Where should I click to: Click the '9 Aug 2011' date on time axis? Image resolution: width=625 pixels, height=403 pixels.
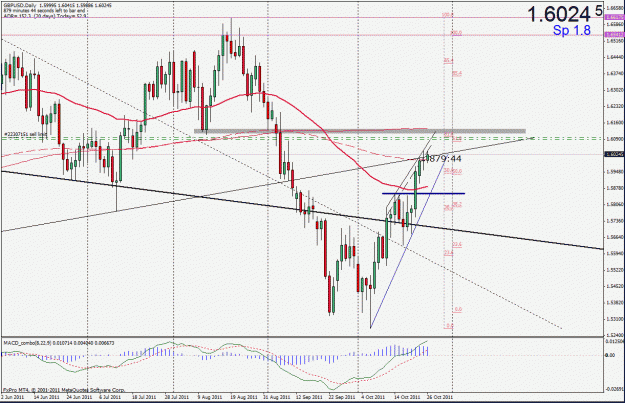pos(210,397)
